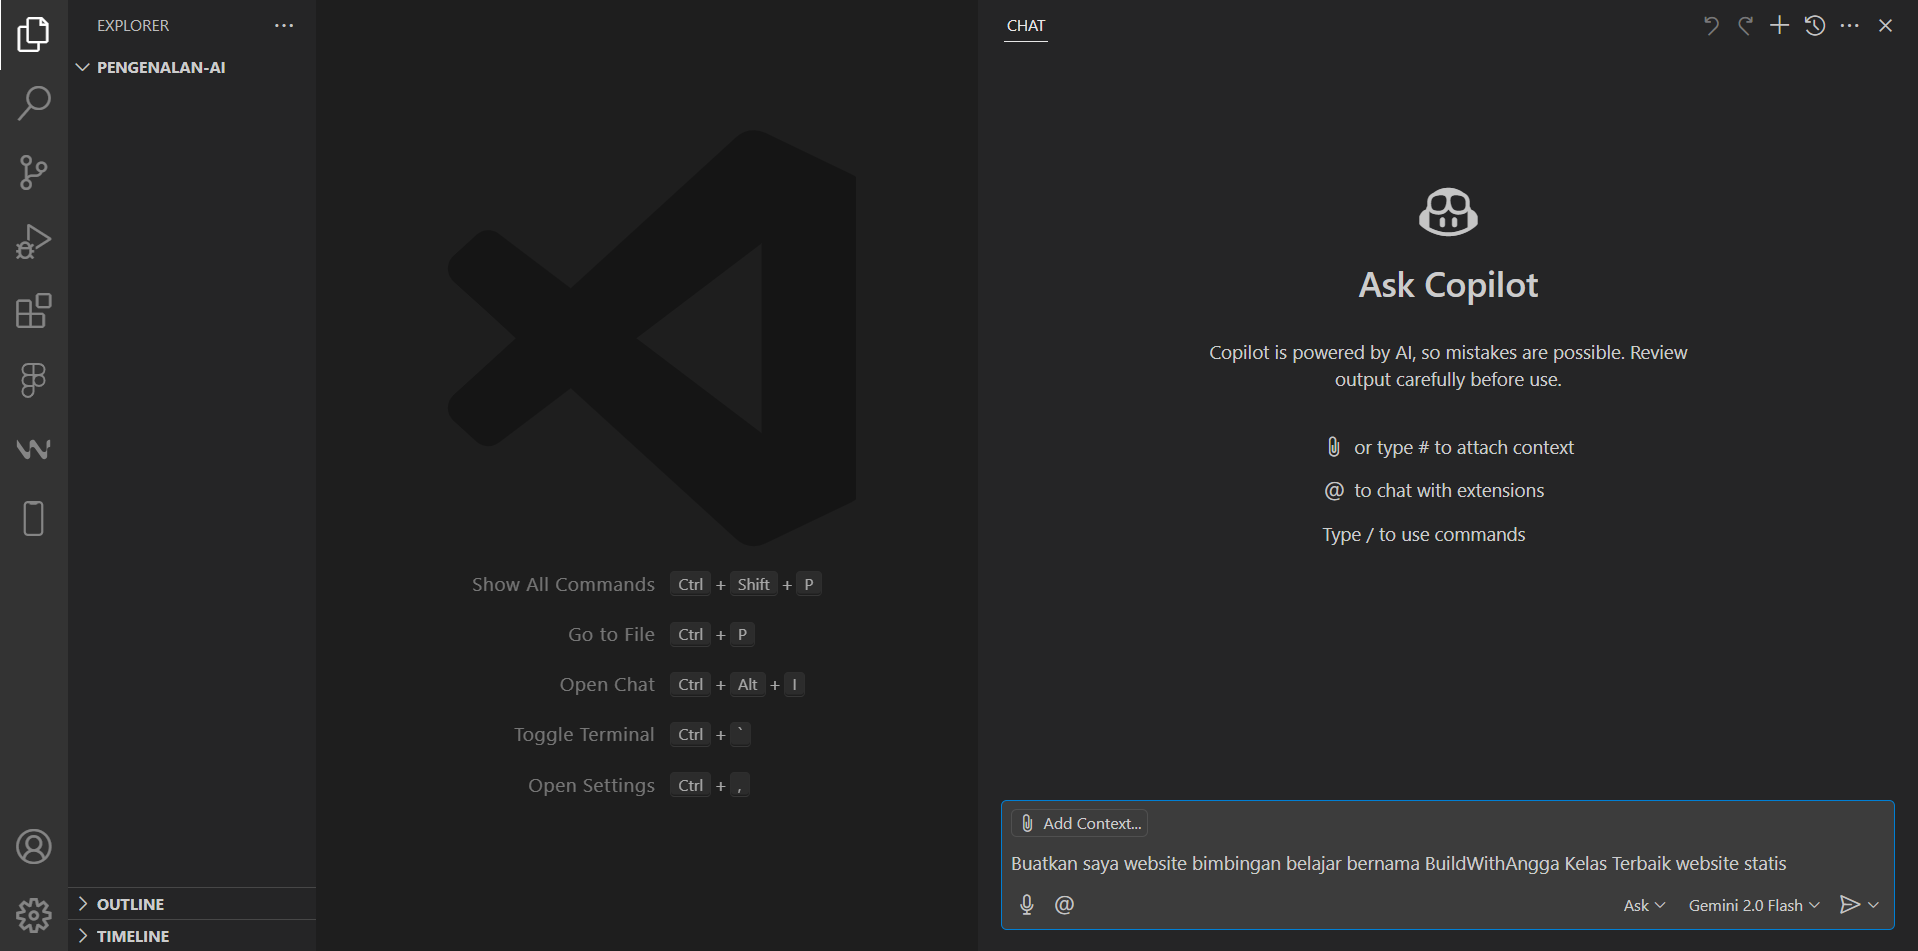The width and height of the screenshot is (1918, 951).
Task: Expand the TIMELINE section
Action: coord(192,936)
